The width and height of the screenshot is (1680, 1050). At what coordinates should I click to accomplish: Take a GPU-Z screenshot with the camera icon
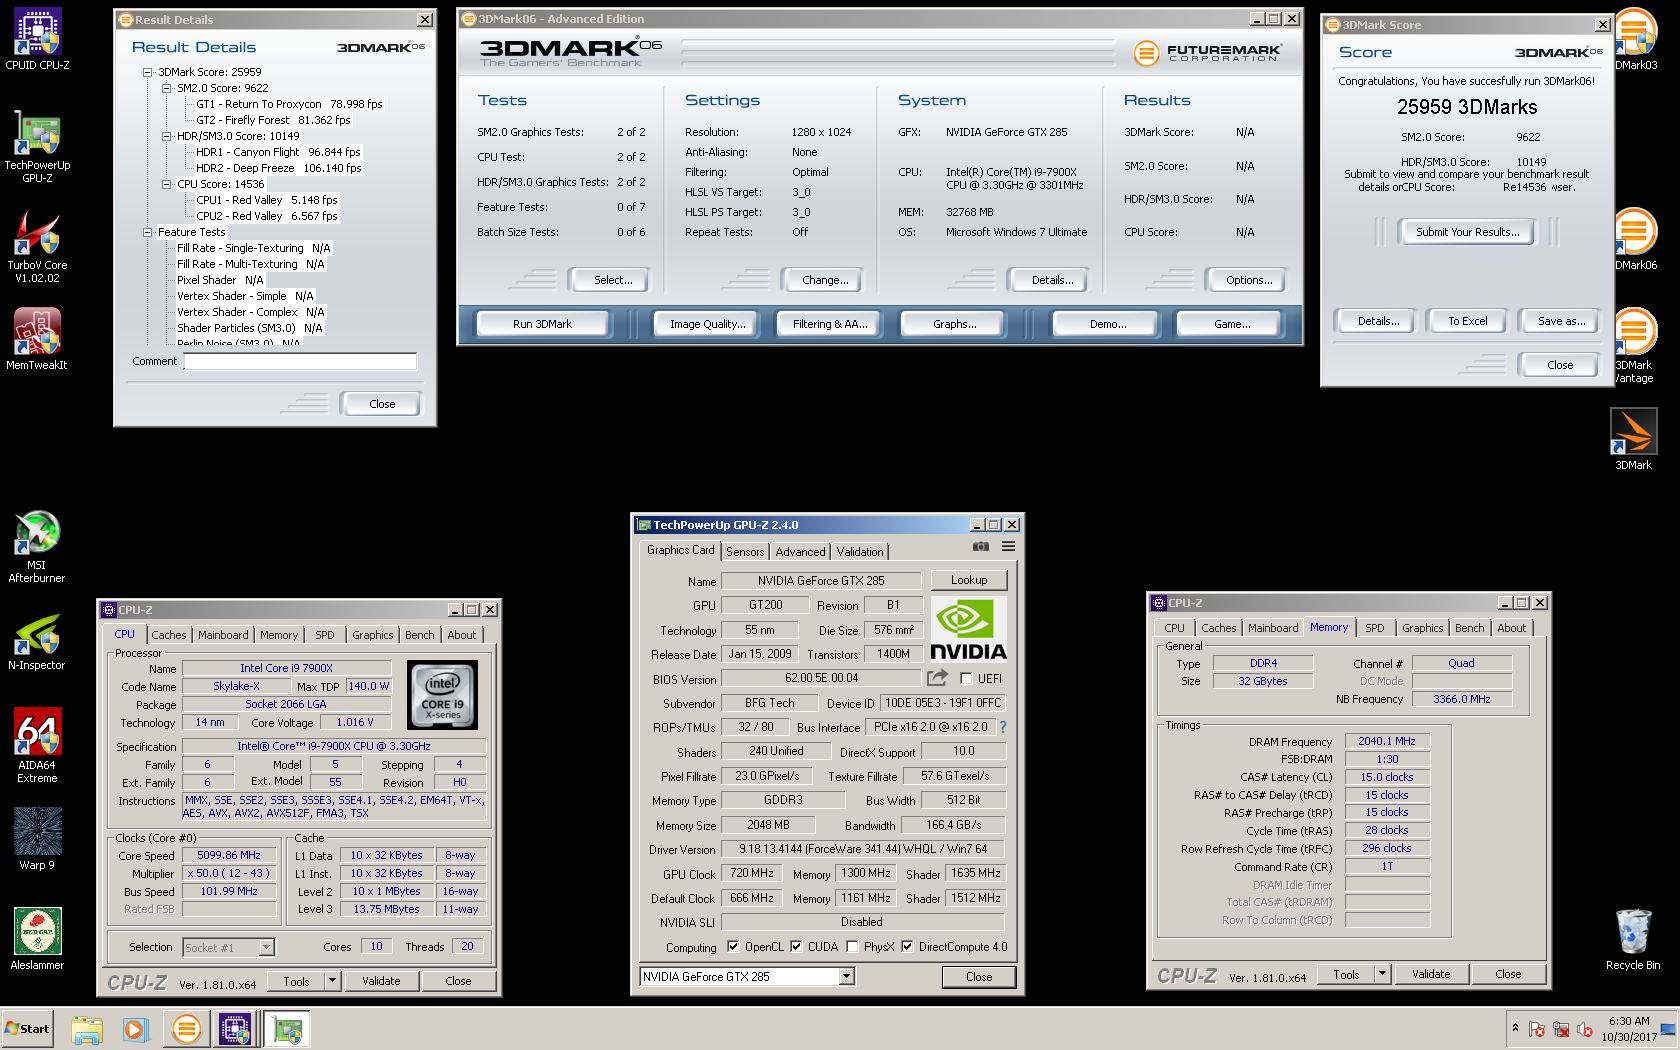point(981,546)
